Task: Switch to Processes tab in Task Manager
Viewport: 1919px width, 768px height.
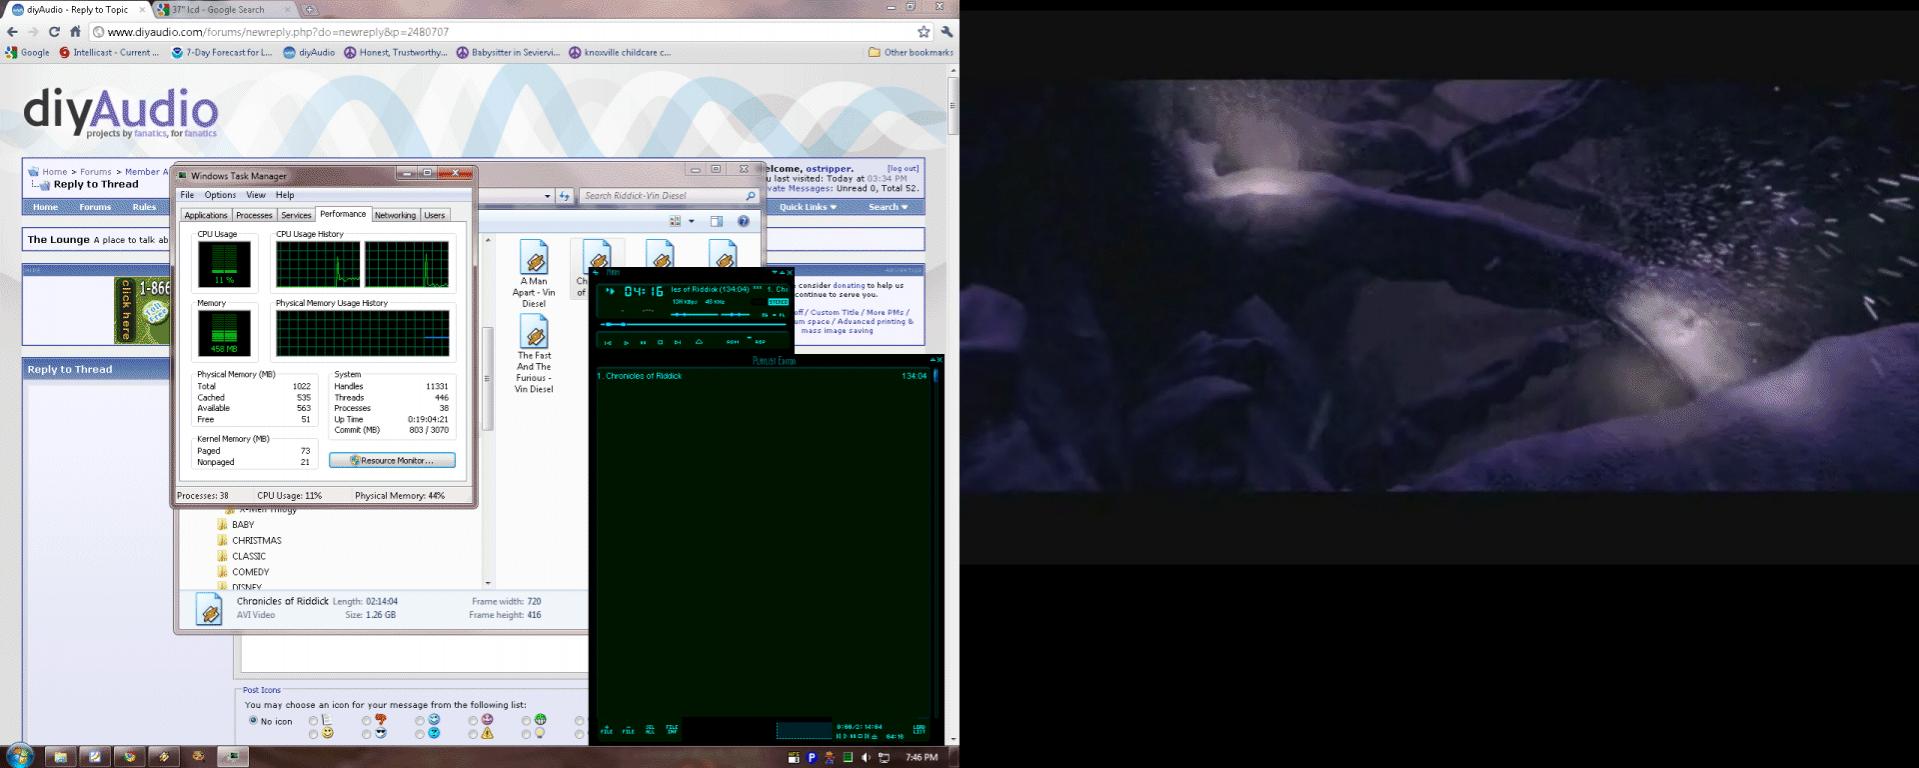Action: pyautogui.click(x=254, y=215)
